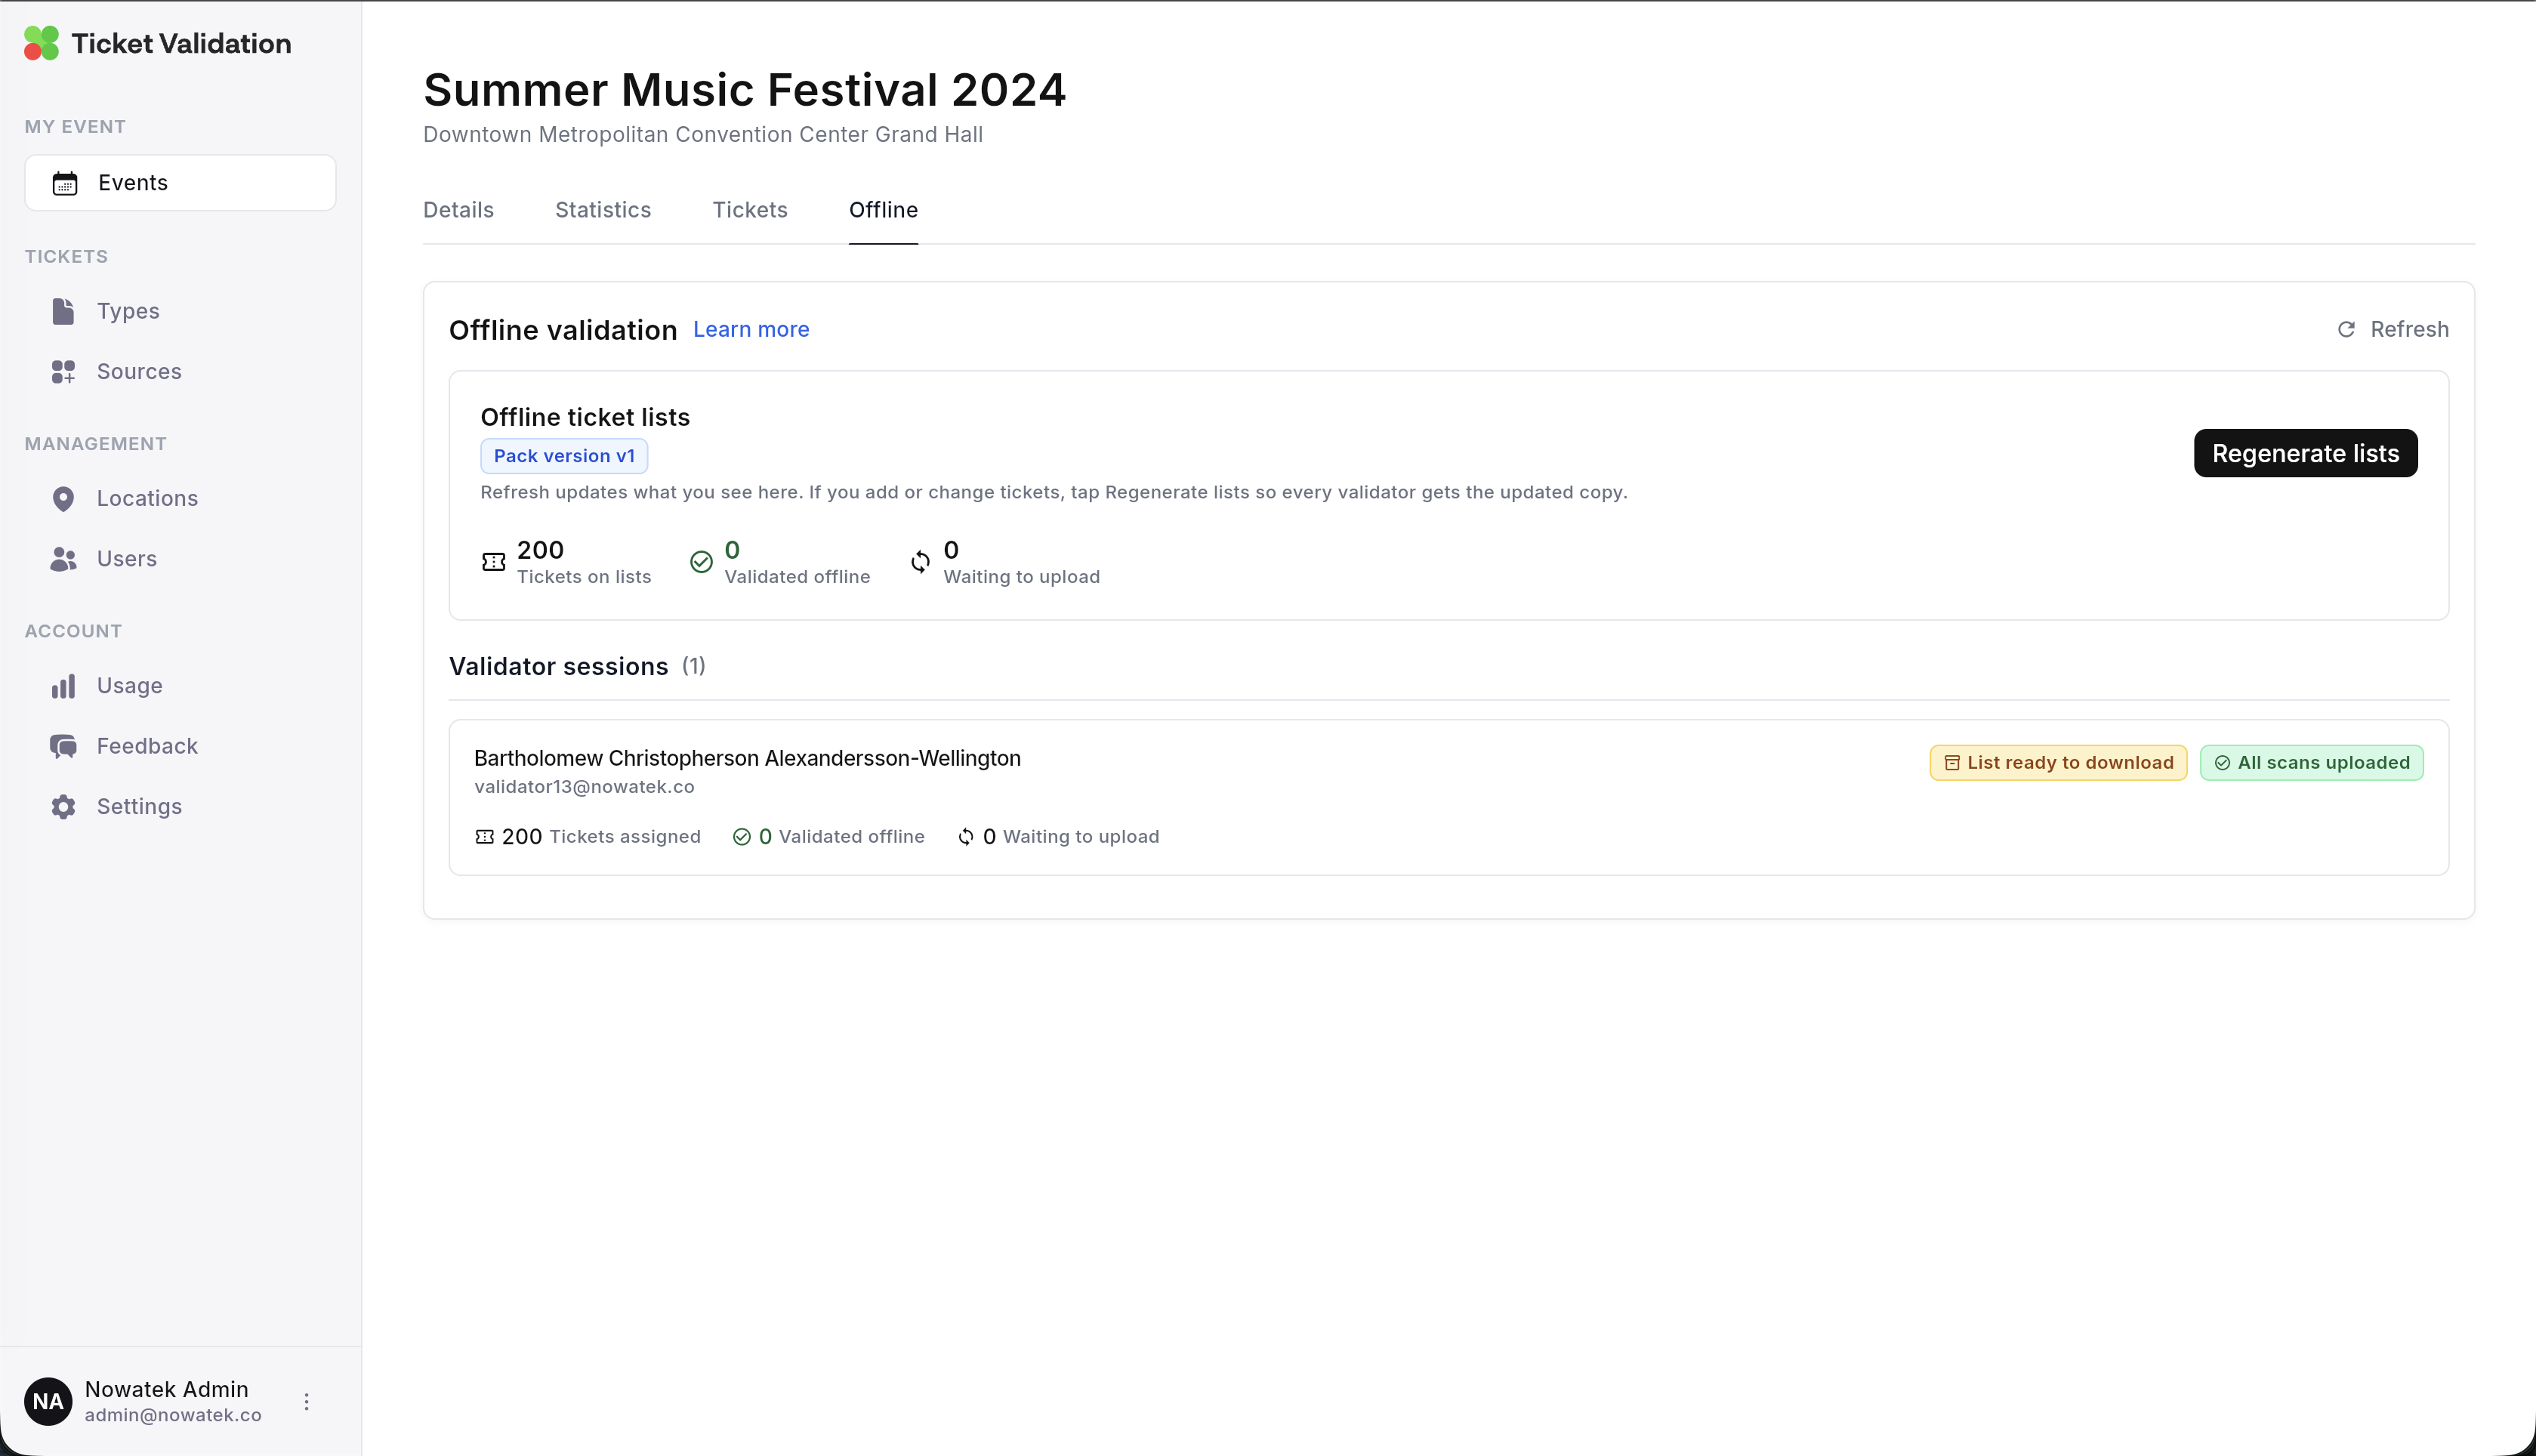Open the Learn more link
Viewport: 2536px width, 1456px height.
pyautogui.click(x=751, y=329)
